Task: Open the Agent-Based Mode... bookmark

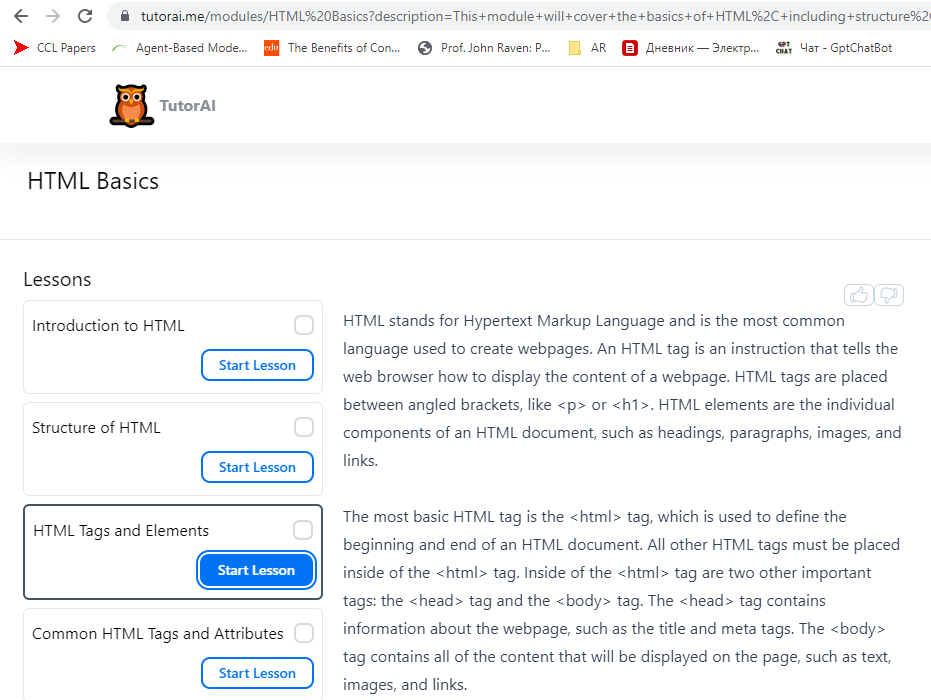Action: tap(180, 47)
